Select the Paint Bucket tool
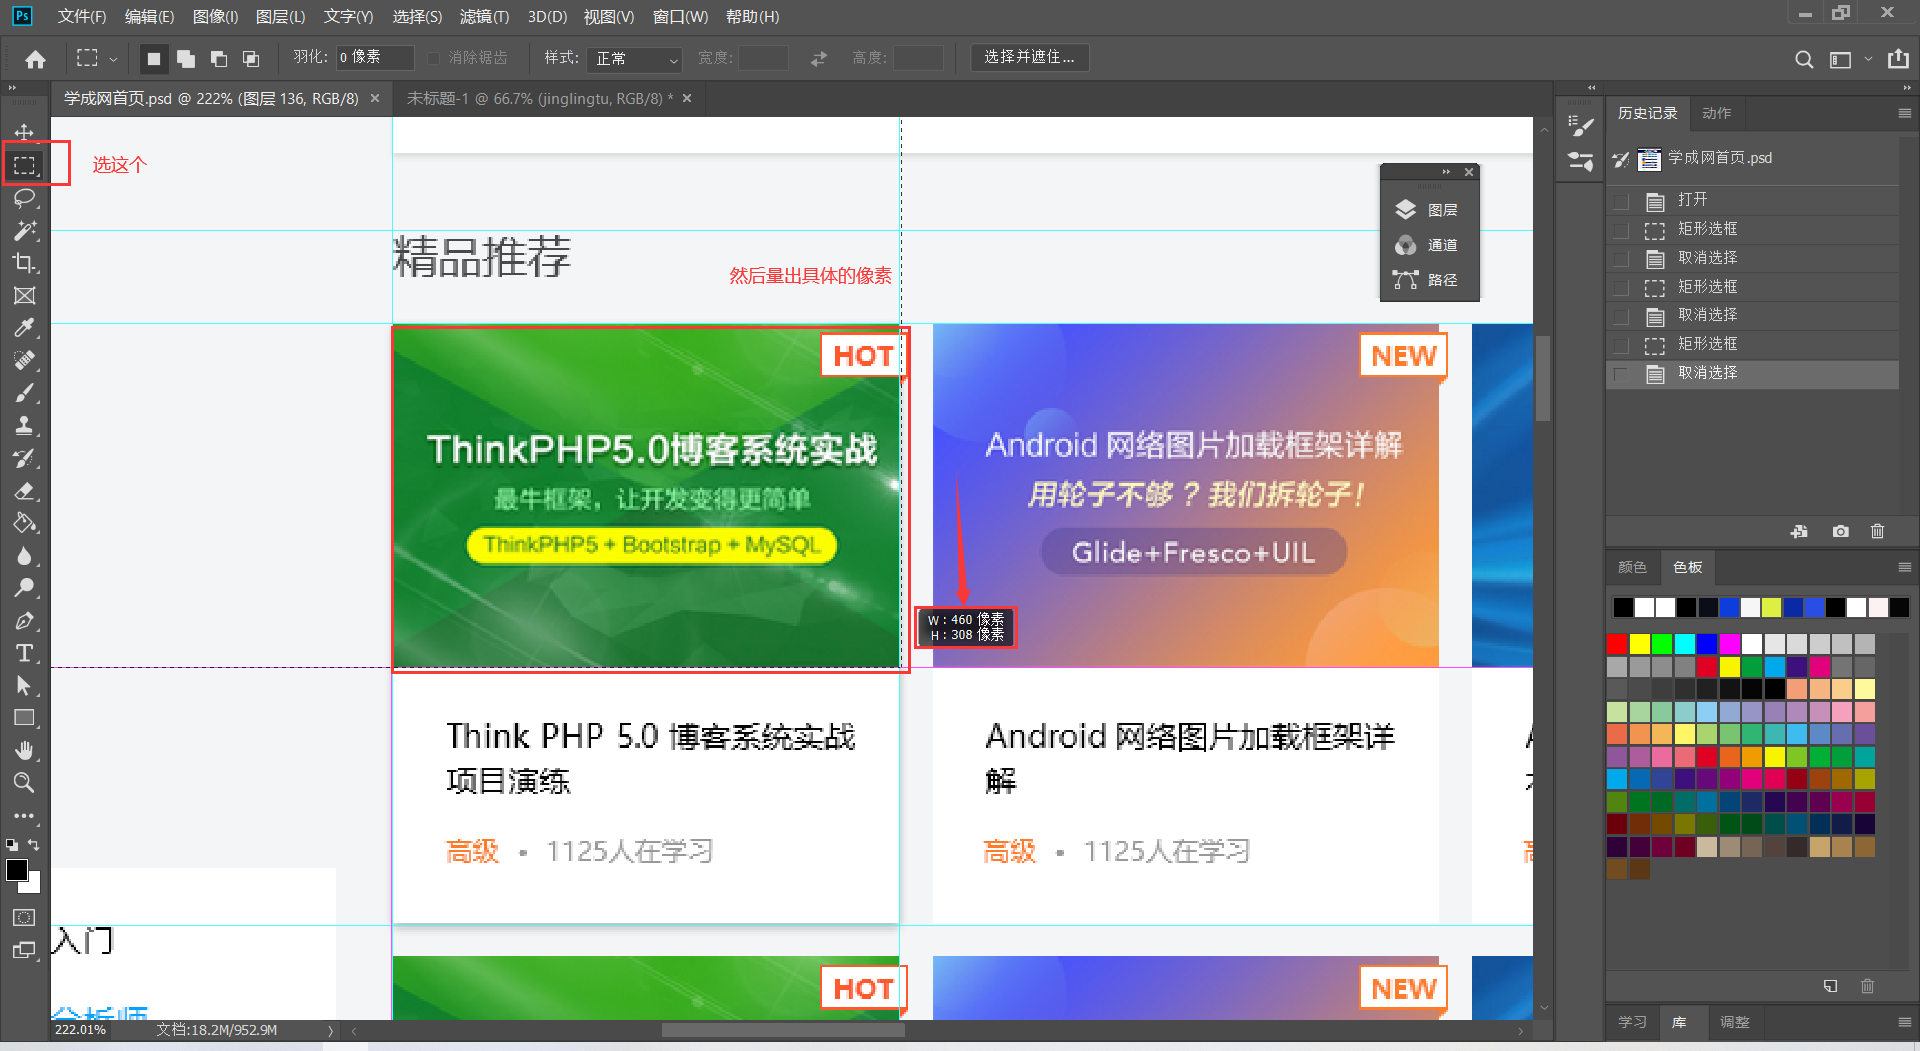The height and width of the screenshot is (1051, 1920). pyautogui.click(x=24, y=523)
